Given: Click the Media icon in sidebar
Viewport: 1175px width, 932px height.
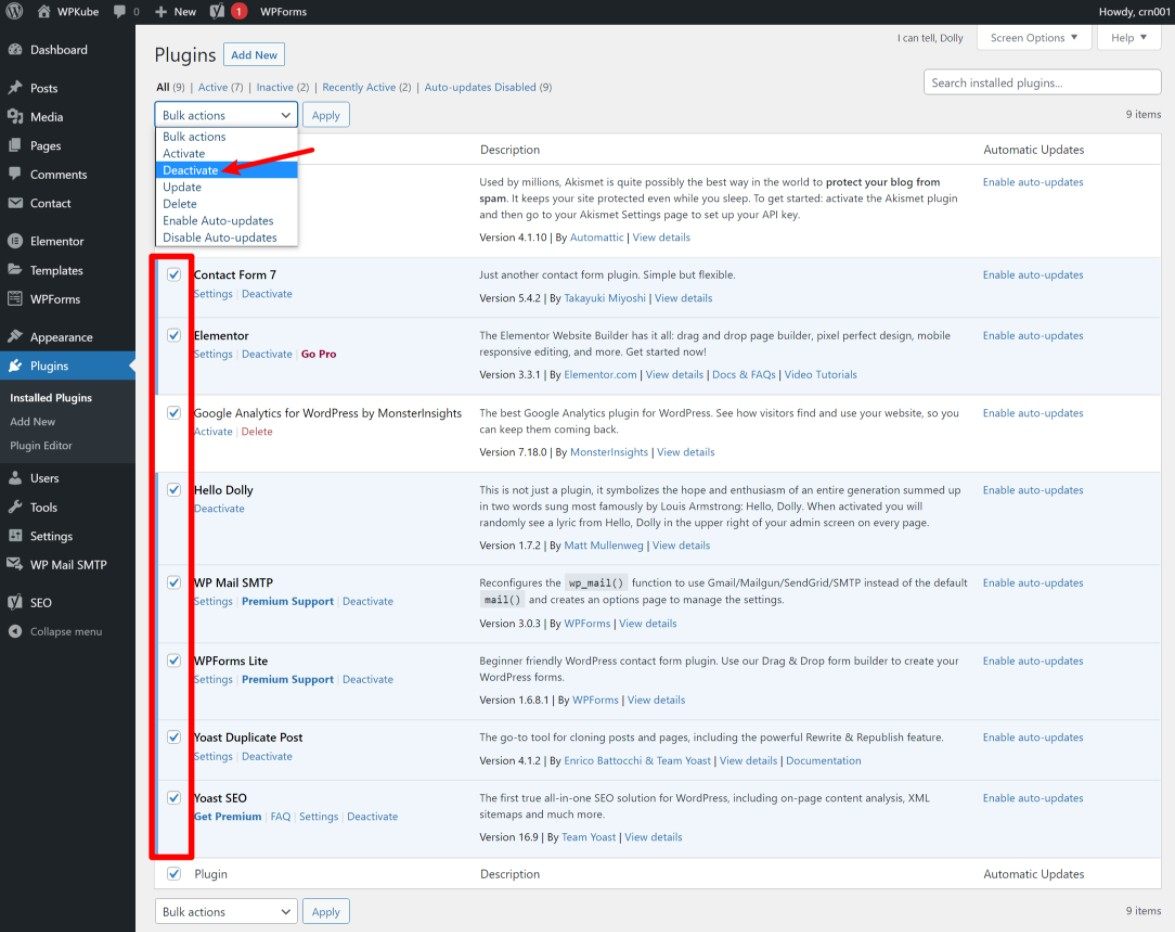Looking at the screenshot, I should coord(15,116).
